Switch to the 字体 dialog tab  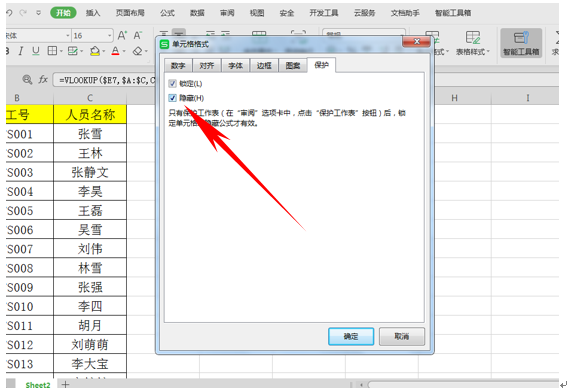click(236, 65)
